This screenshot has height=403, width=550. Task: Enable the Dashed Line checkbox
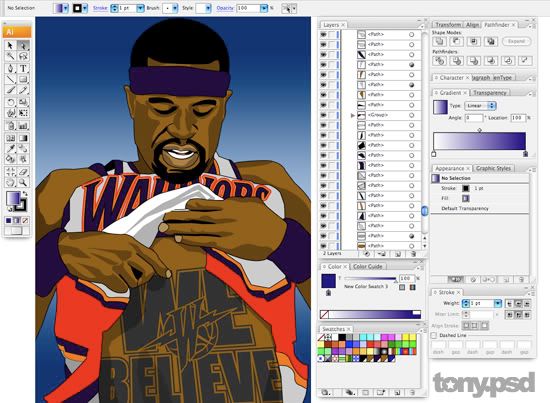tap(434, 336)
